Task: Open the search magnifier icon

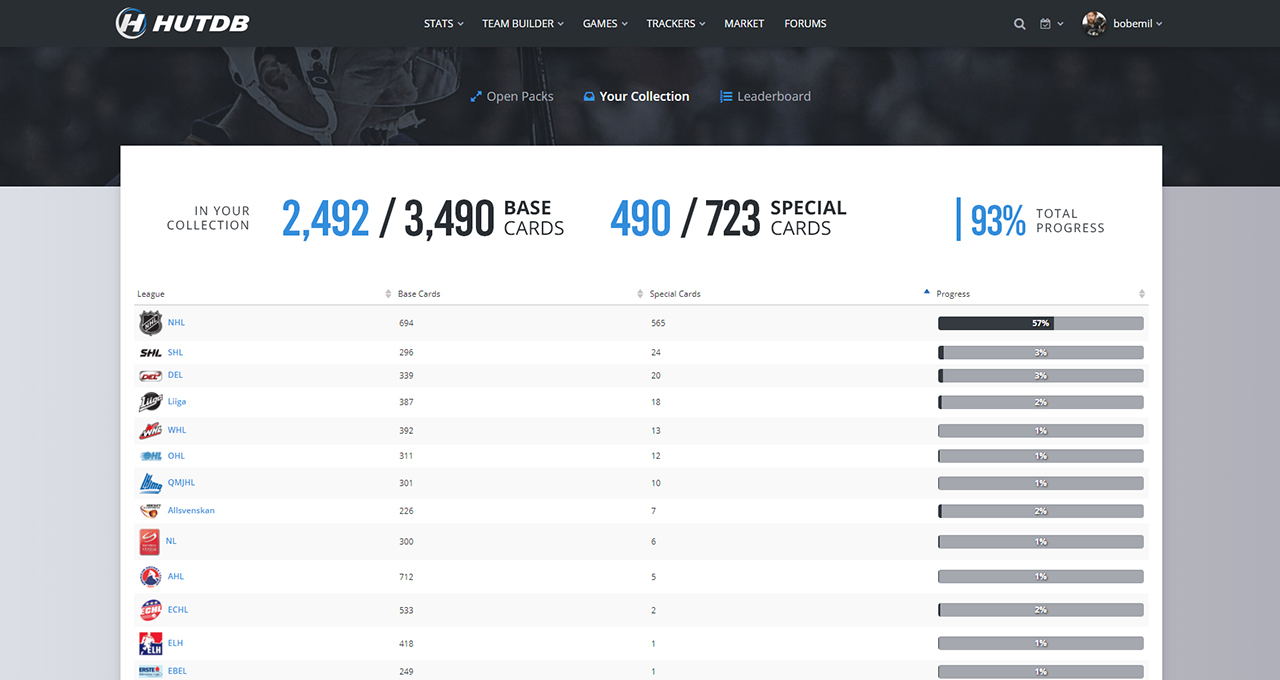Action: coord(1019,24)
